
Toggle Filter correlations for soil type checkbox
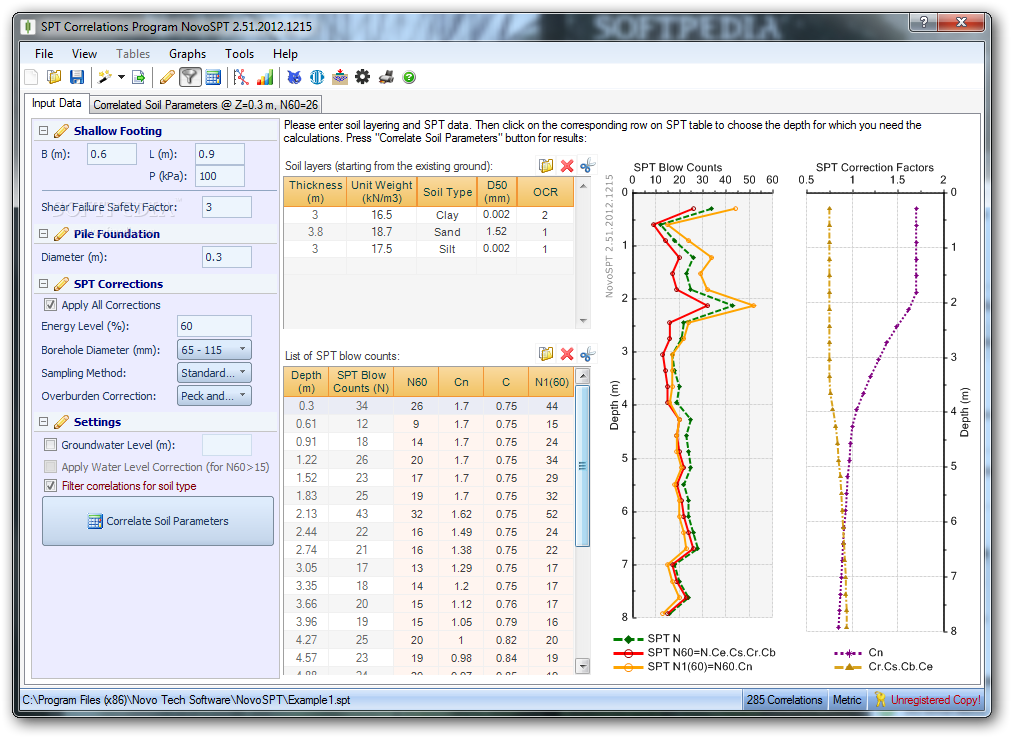pyautogui.click(x=50, y=486)
